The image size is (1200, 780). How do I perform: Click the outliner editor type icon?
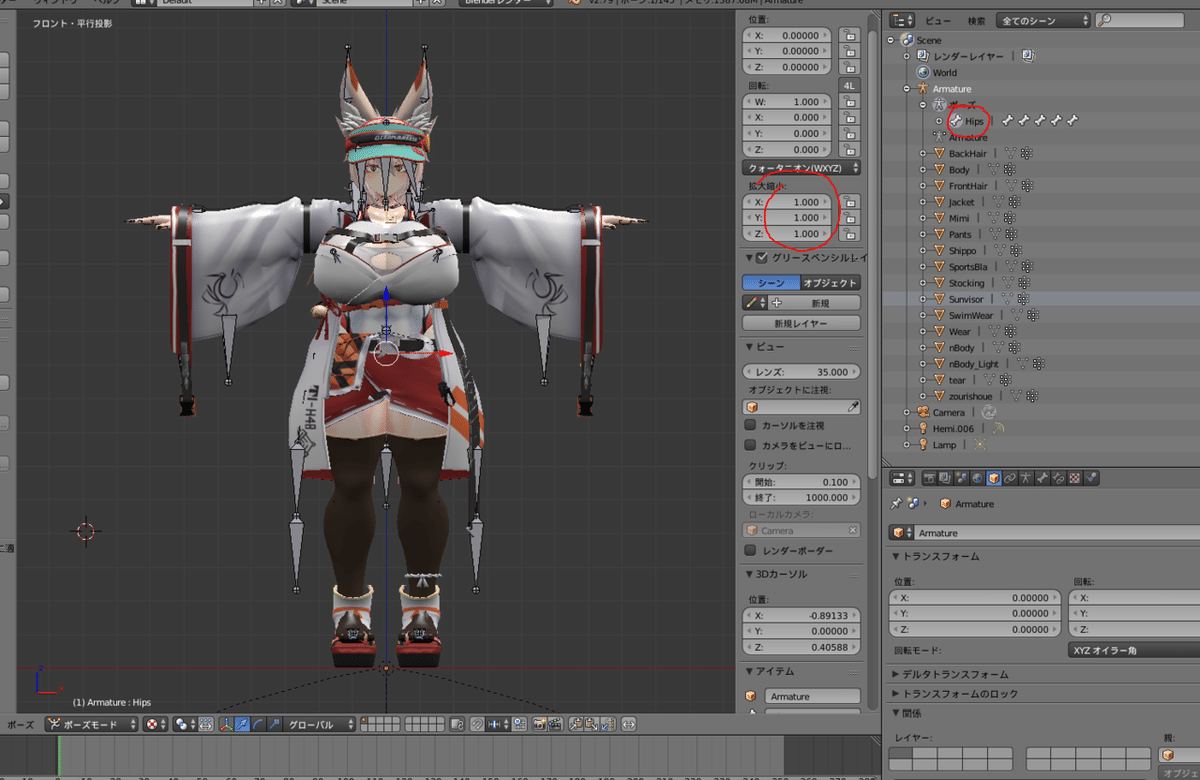point(903,20)
